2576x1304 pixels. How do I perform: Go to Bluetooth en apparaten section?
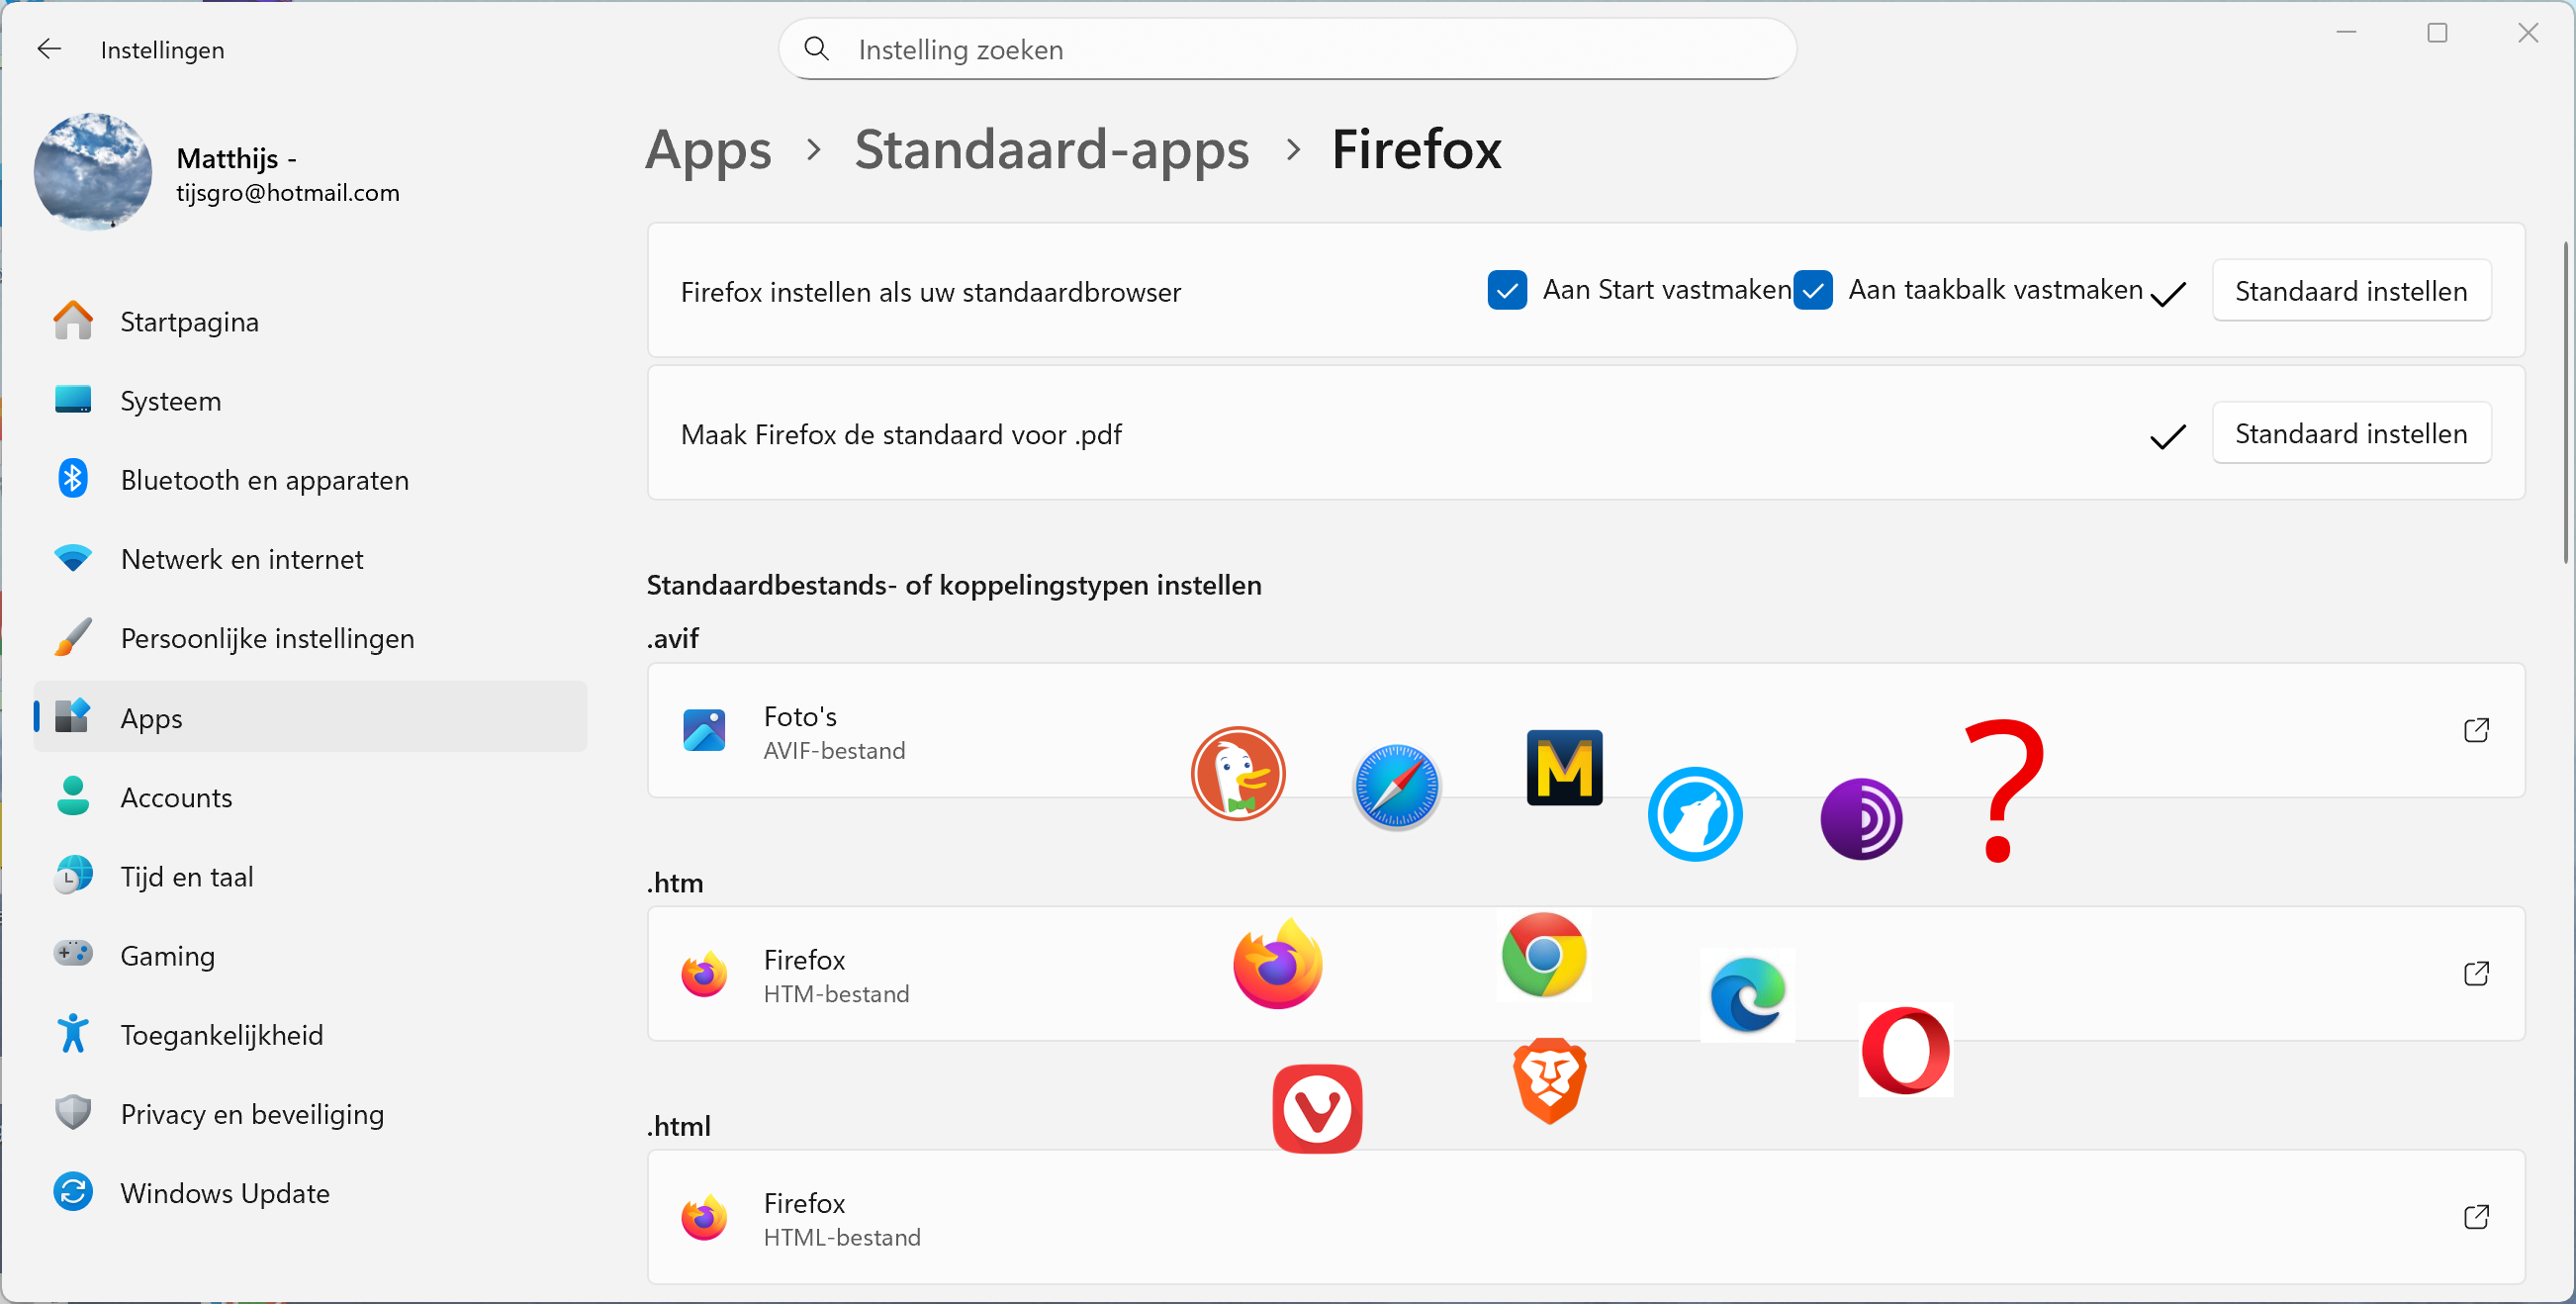coord(264,480)
